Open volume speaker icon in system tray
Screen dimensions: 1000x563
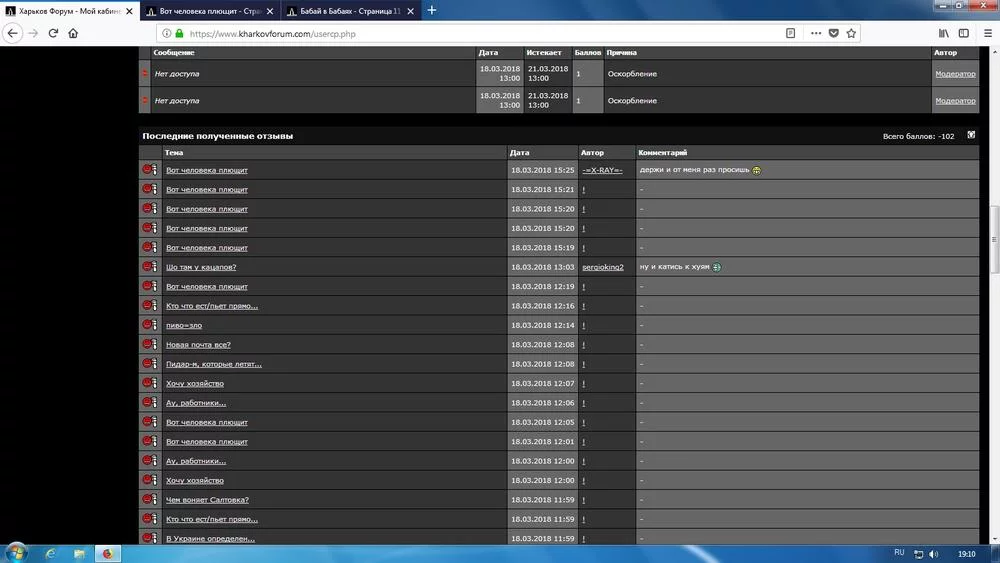coord(934,554)
